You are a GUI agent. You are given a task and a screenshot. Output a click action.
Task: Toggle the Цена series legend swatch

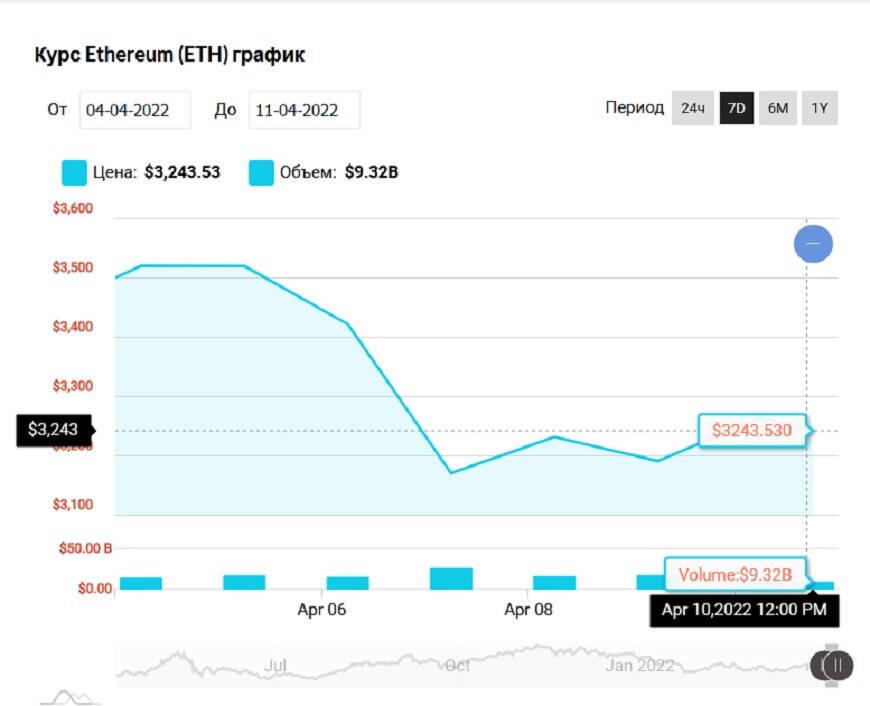(x=75, y=172)
